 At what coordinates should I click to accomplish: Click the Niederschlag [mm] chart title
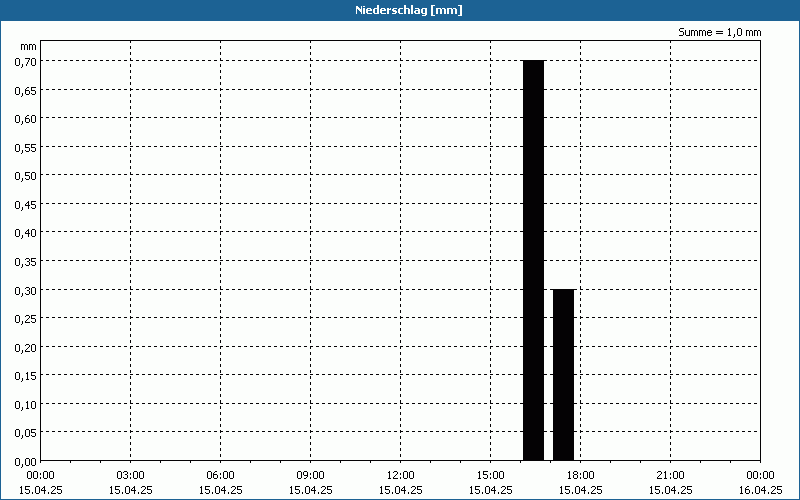409,10
